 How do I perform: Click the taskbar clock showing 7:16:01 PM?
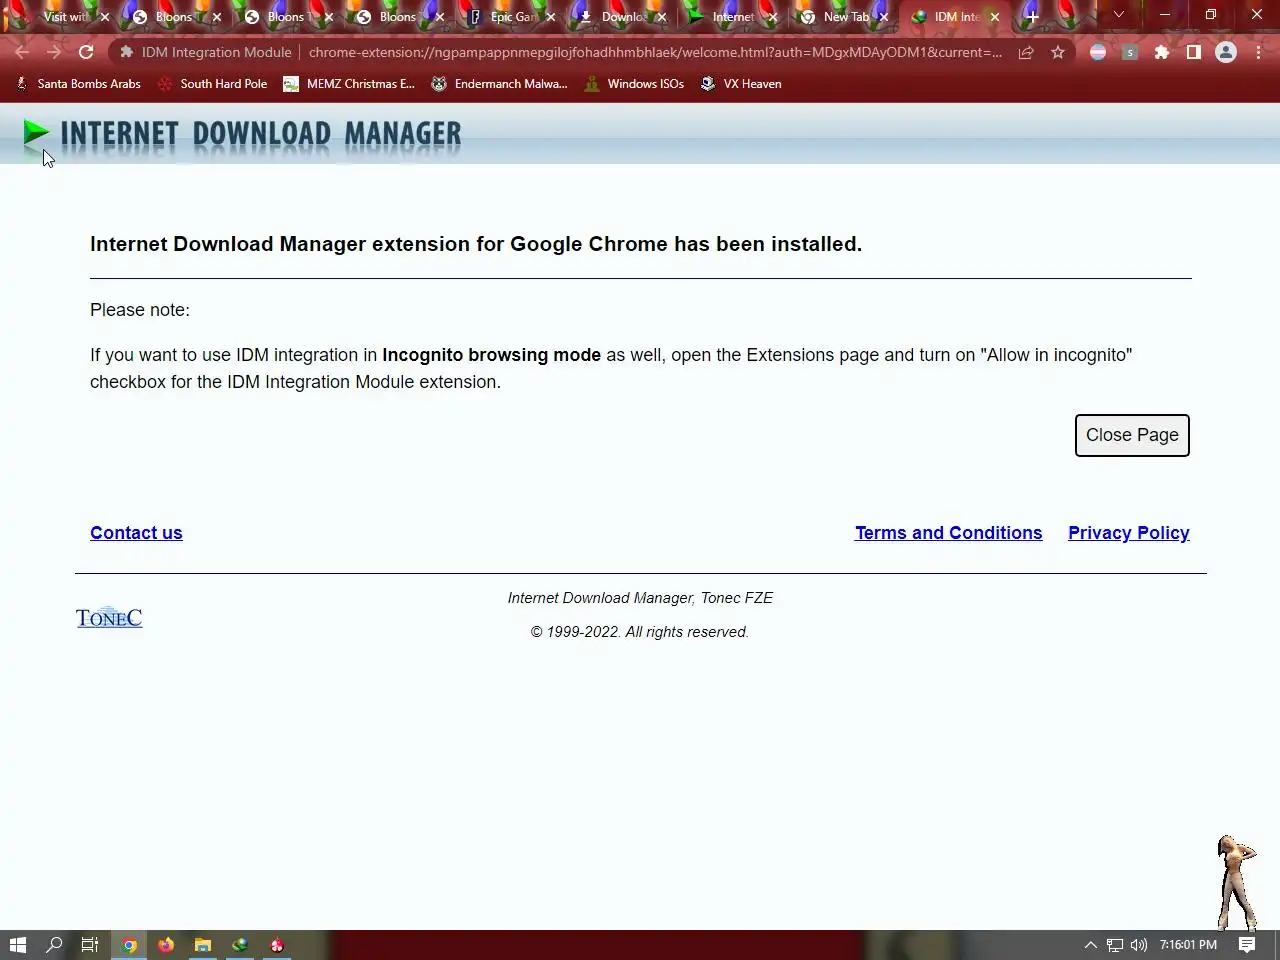coord(1188,945)
